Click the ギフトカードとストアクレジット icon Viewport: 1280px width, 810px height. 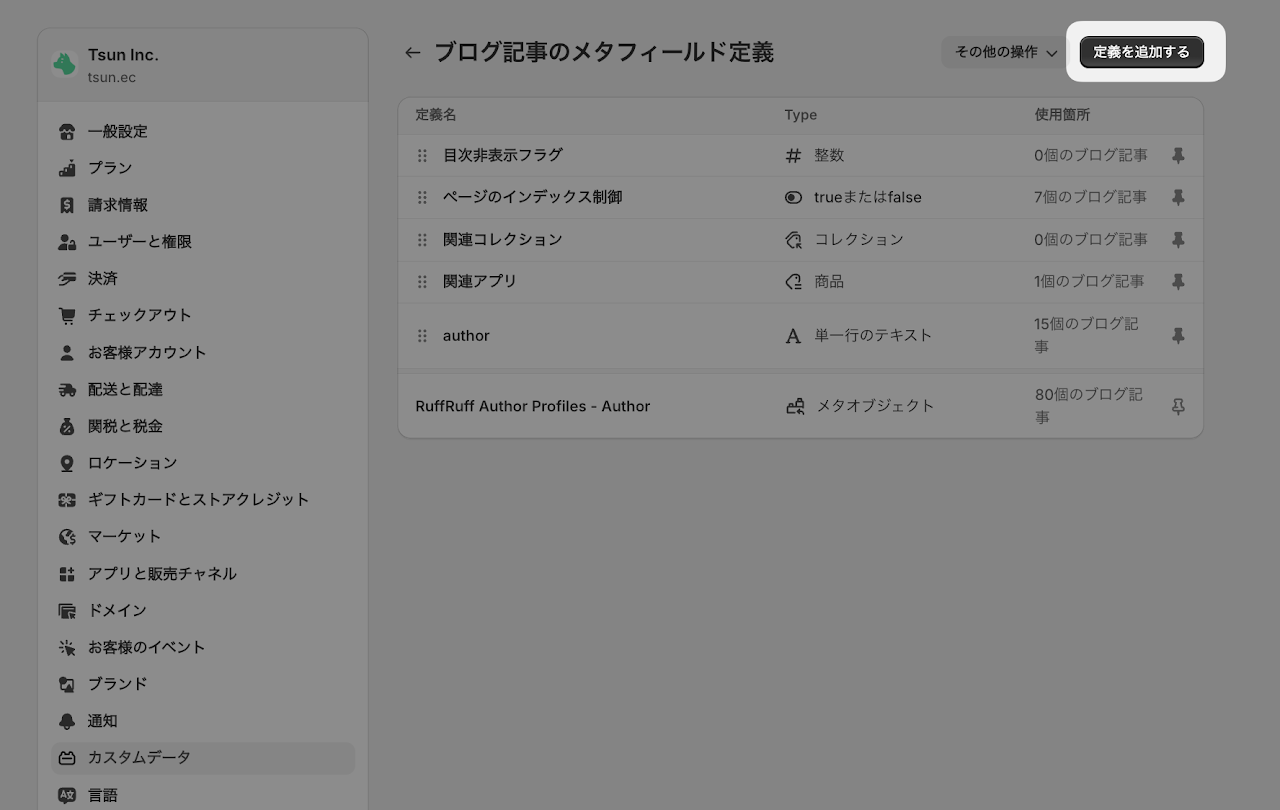coord(67,500)
